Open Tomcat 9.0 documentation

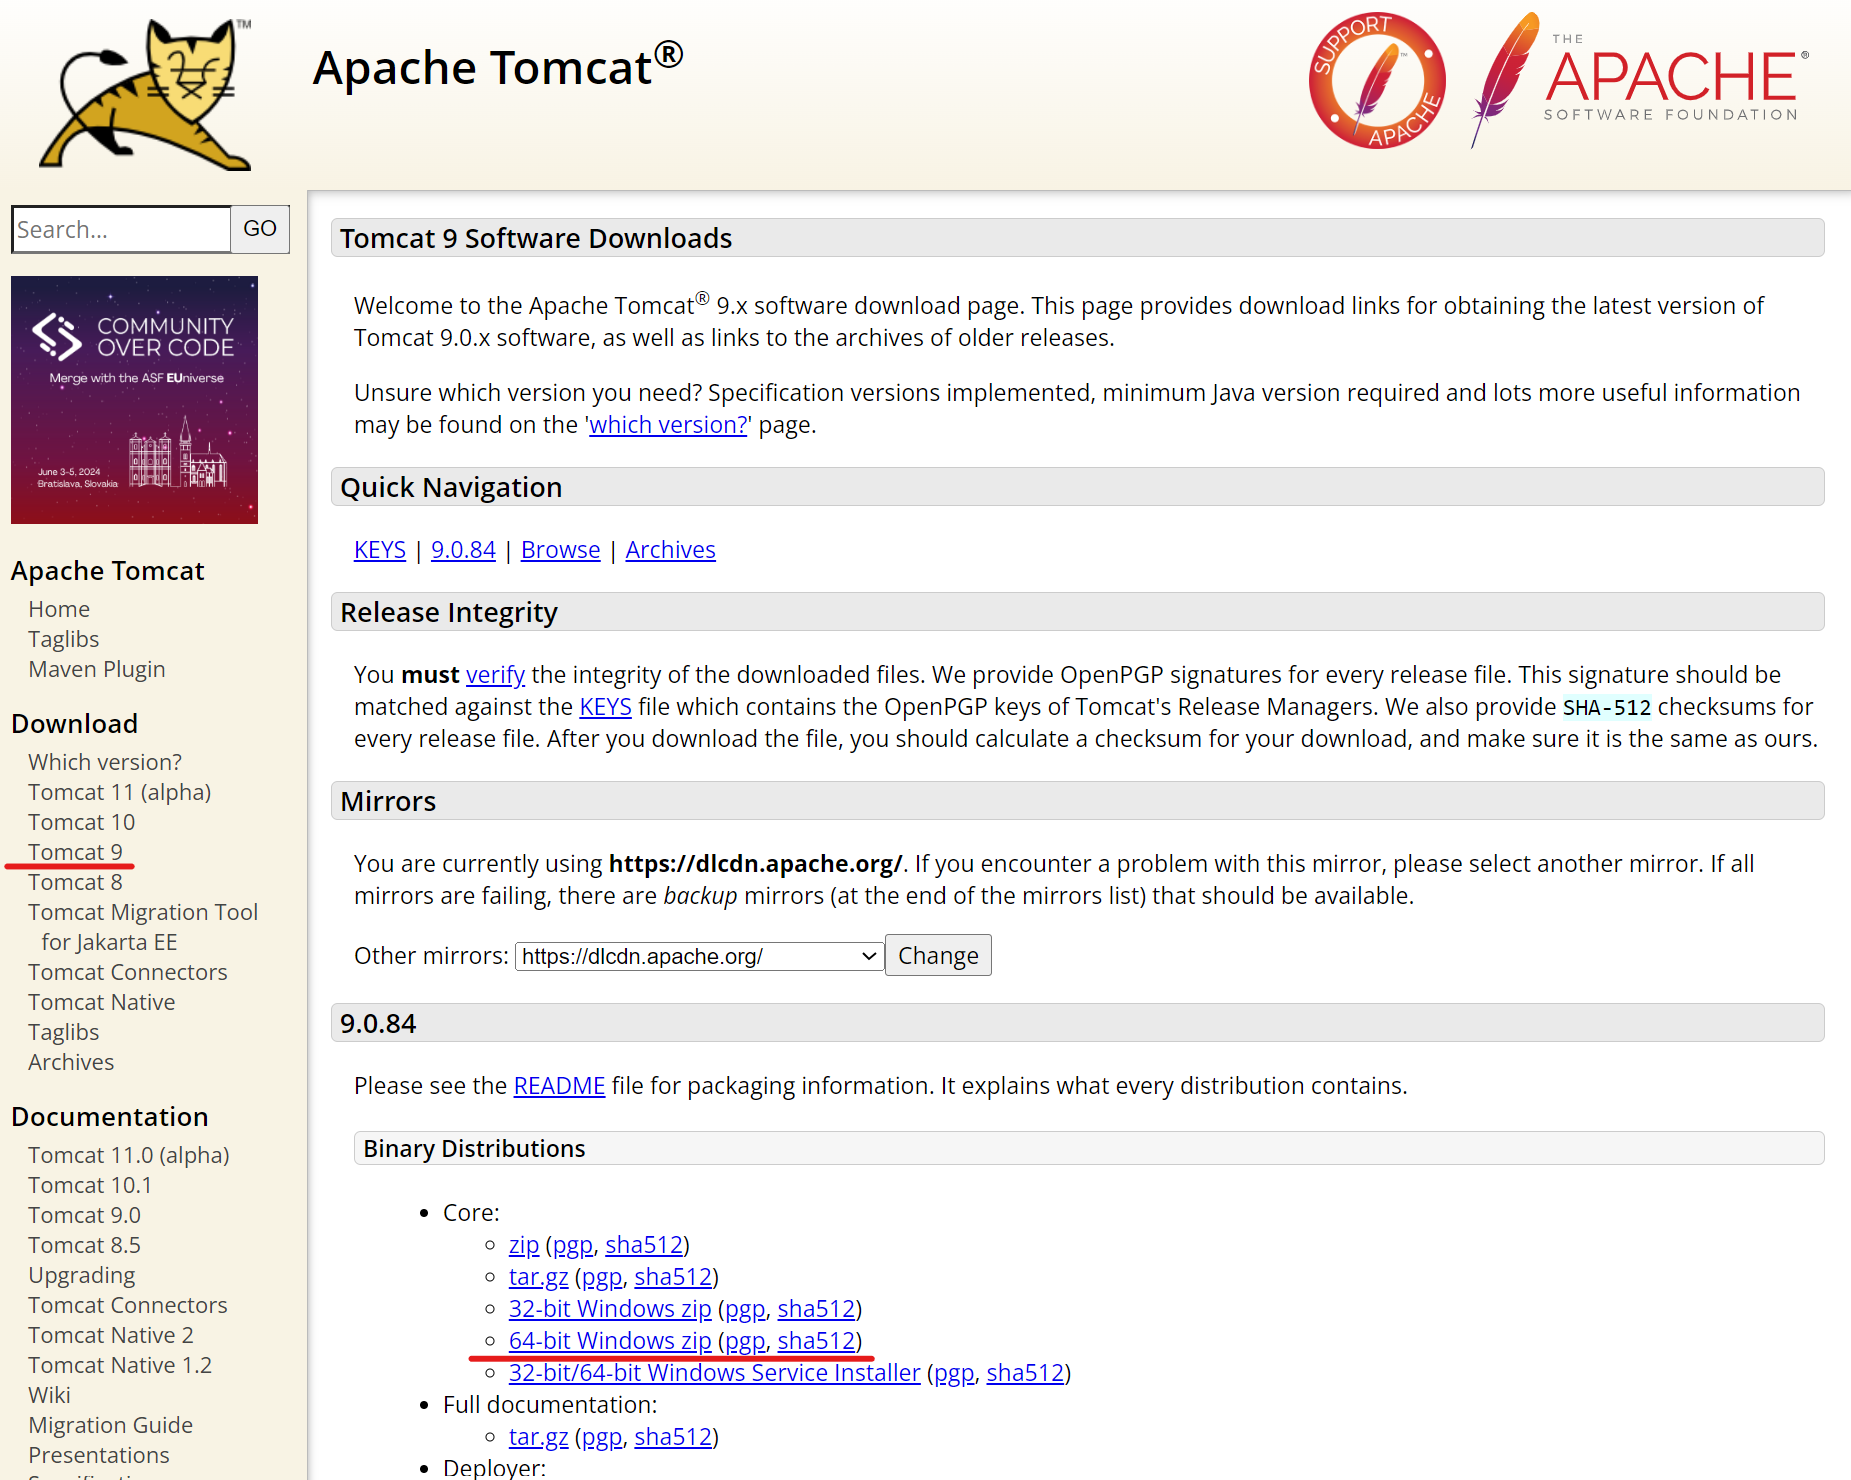point(85,1215)
